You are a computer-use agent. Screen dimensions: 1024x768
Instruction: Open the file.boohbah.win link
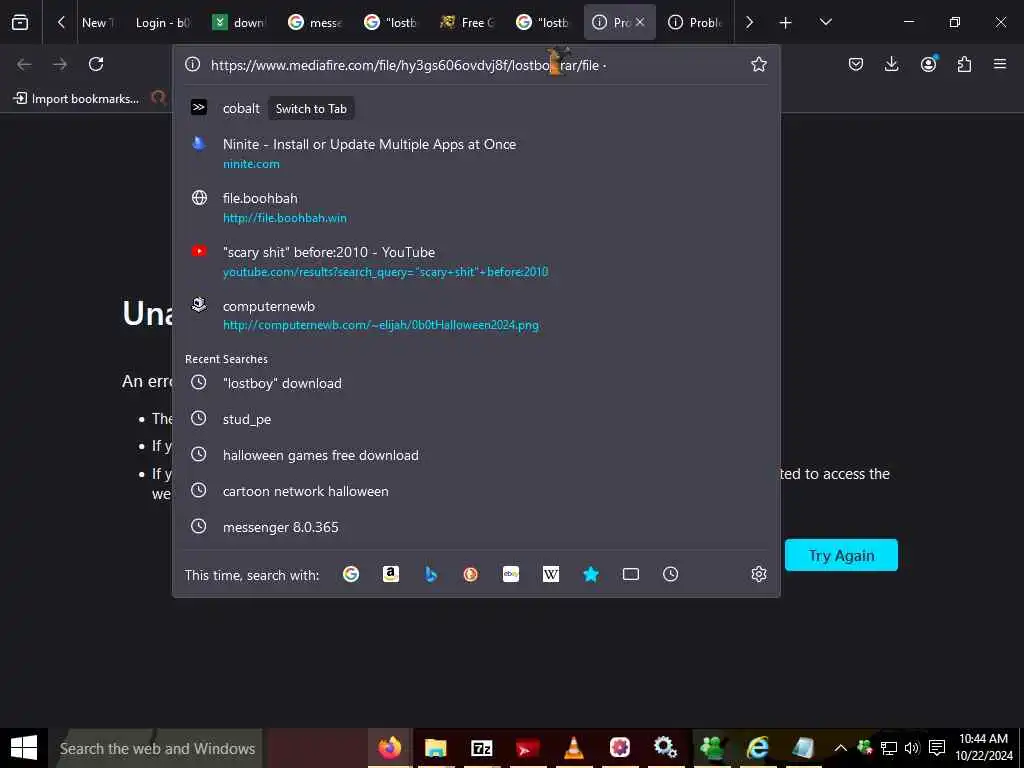pos(285,218)
